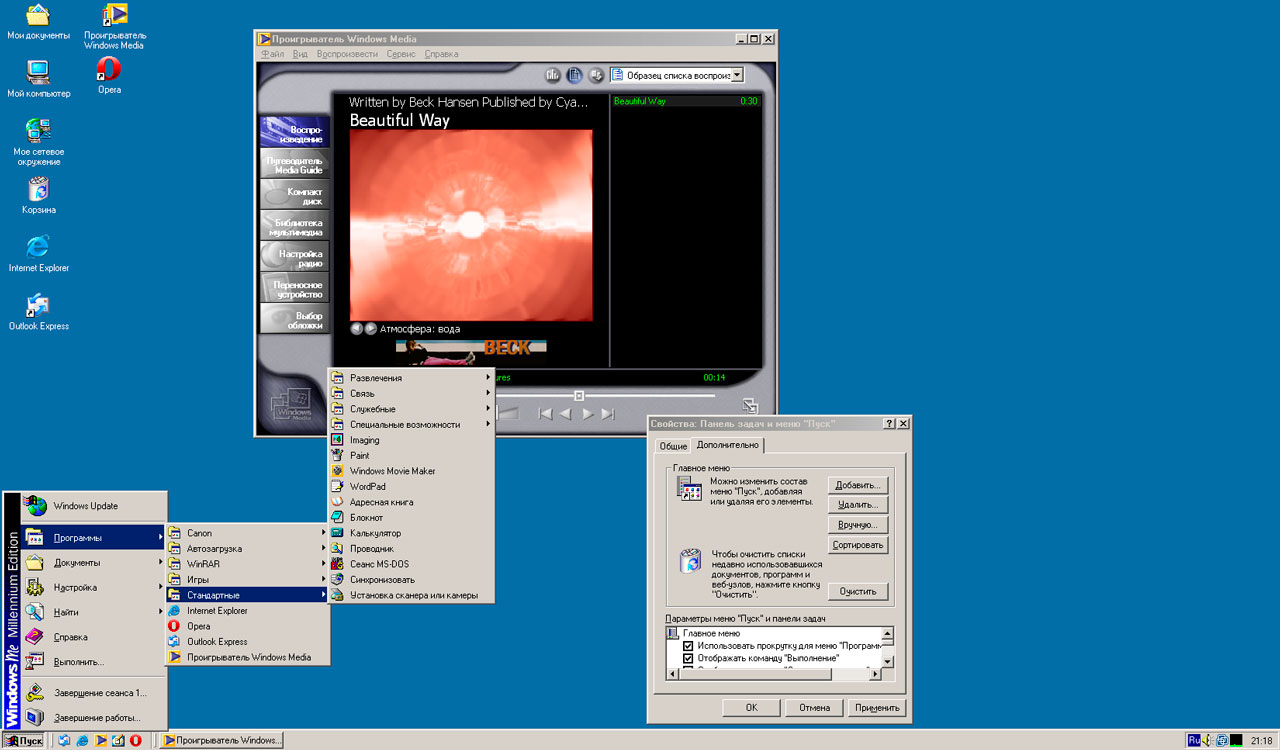Click the seek slider thumb in Media Player

point(579,396)
